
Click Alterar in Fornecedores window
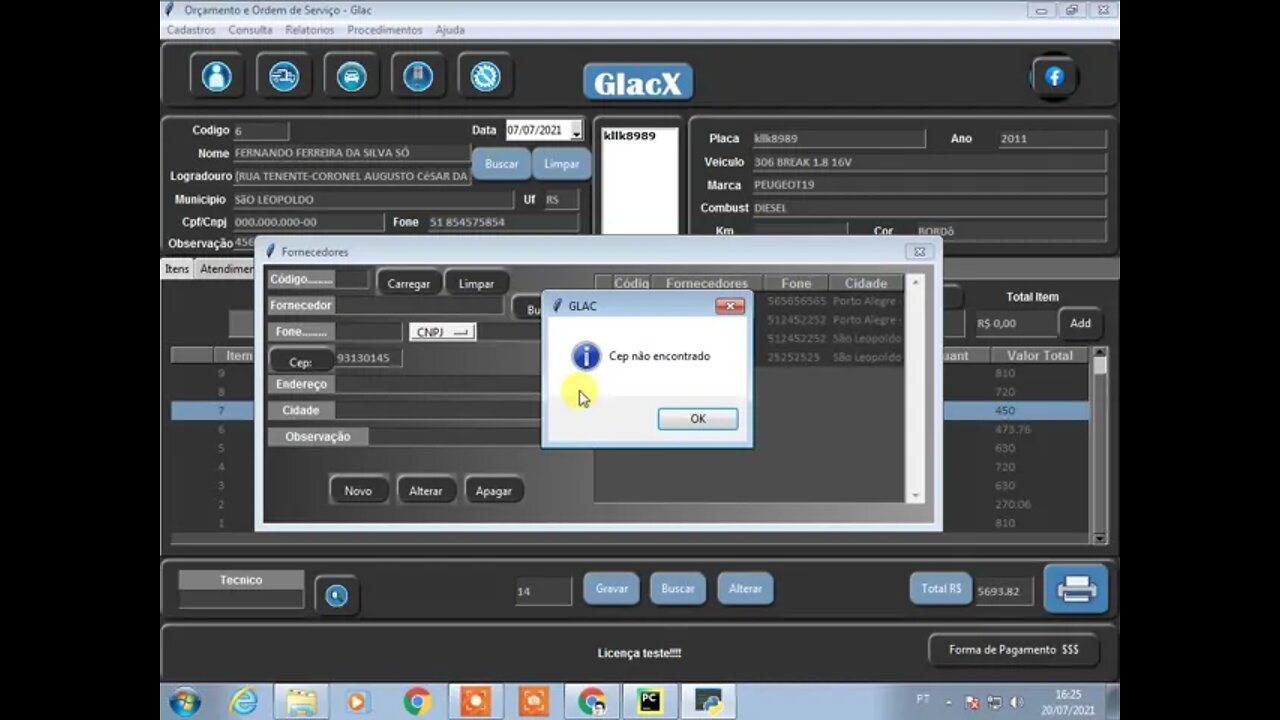point(426,491)
